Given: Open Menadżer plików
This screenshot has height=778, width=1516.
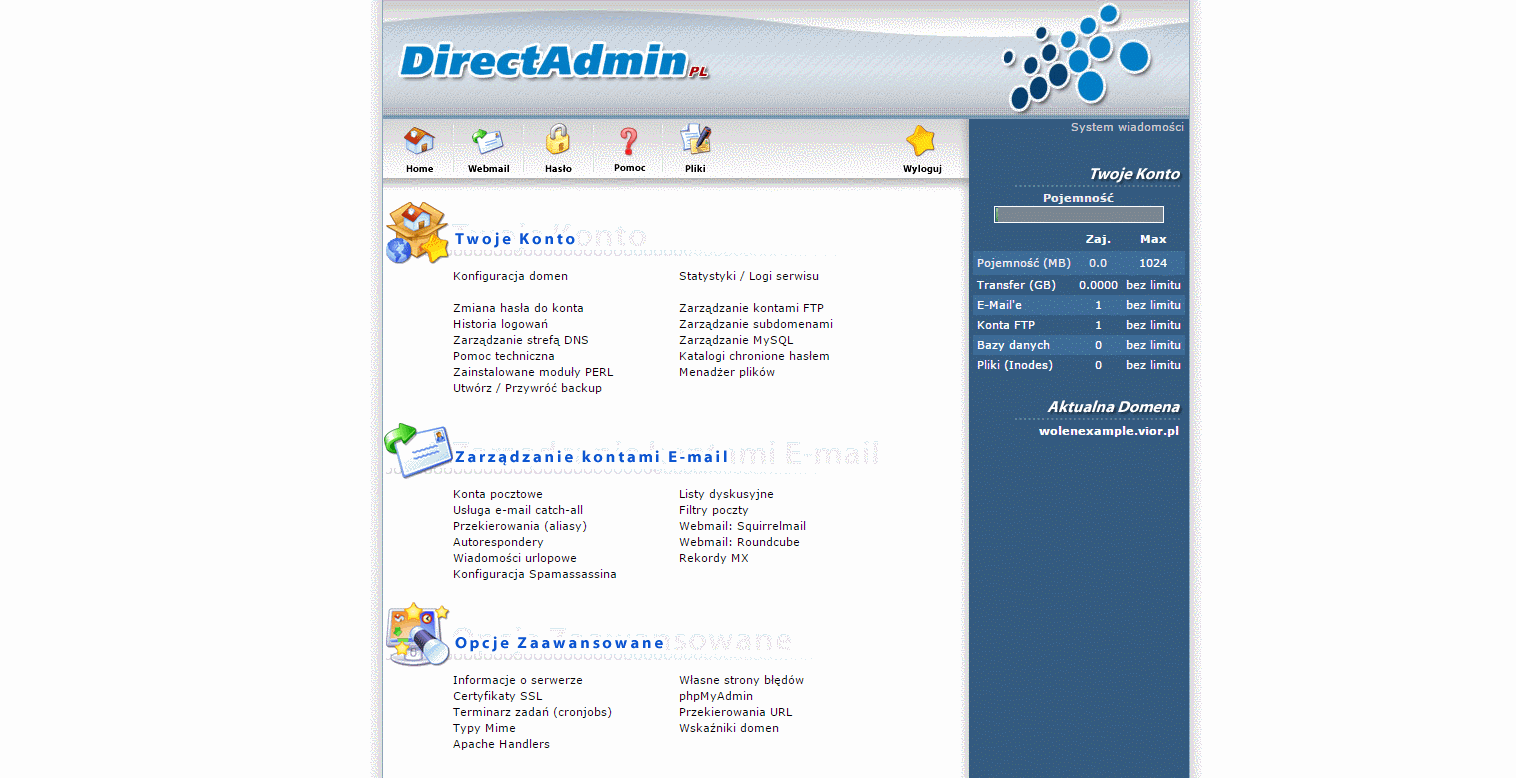Looking at the screenshot, I should [x=727, y=372].
